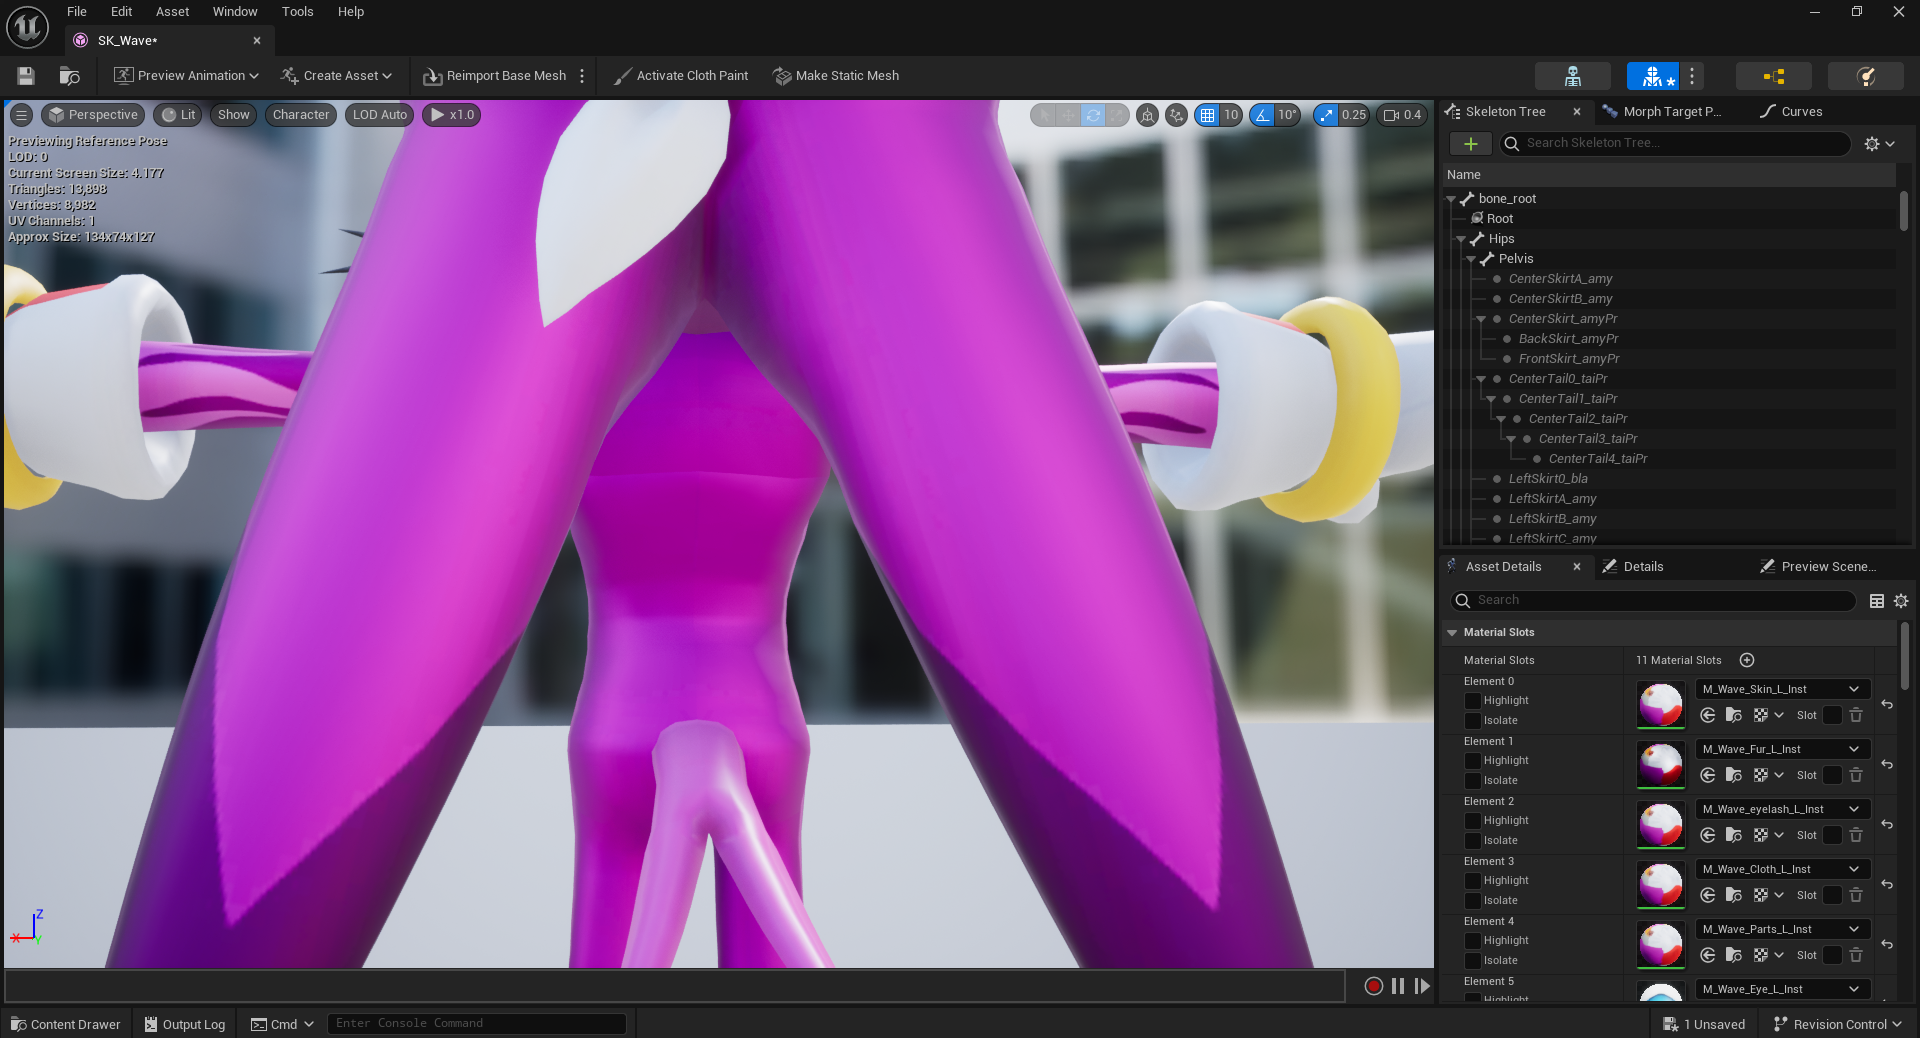Toggle Asset Details property matrix table view
1920x1038 pixels.
(x=1877, y=601)
